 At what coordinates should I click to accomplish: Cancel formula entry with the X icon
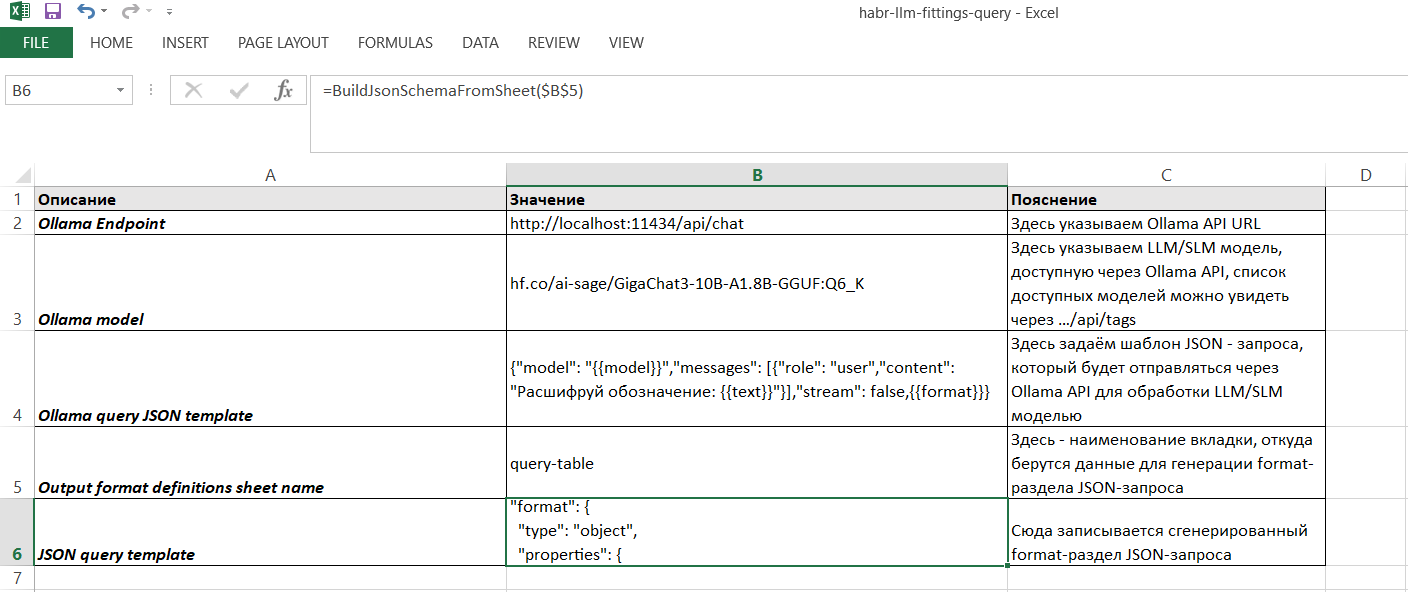point(192,89)
